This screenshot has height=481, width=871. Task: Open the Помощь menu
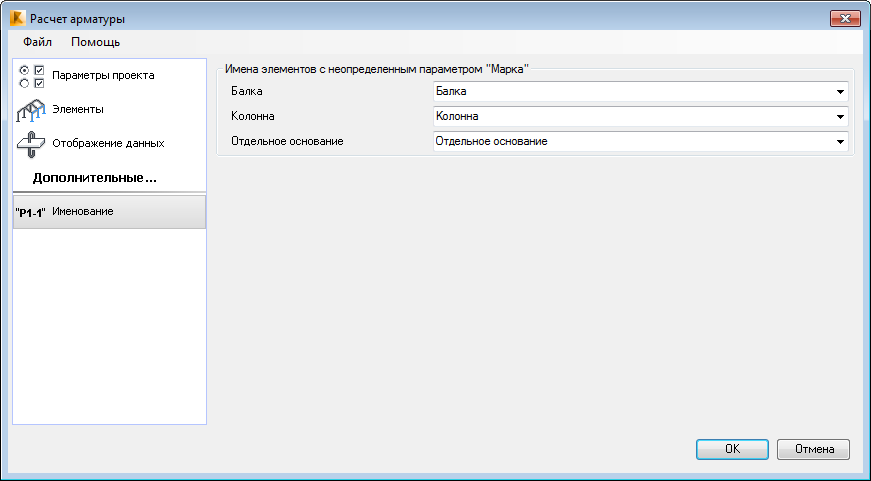[x=96, y=42]
